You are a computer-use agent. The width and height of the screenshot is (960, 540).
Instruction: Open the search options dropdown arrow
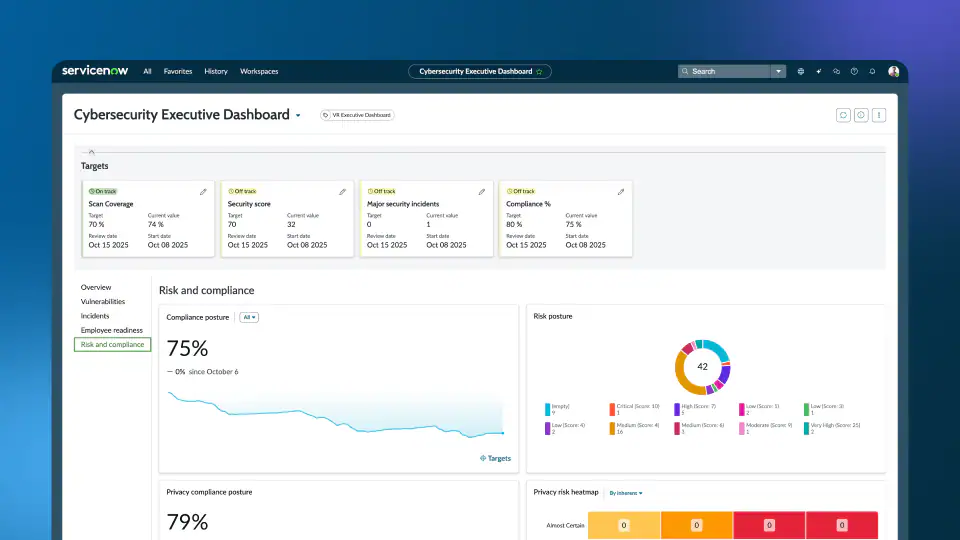pyautogui.click(x=778, y=72)
